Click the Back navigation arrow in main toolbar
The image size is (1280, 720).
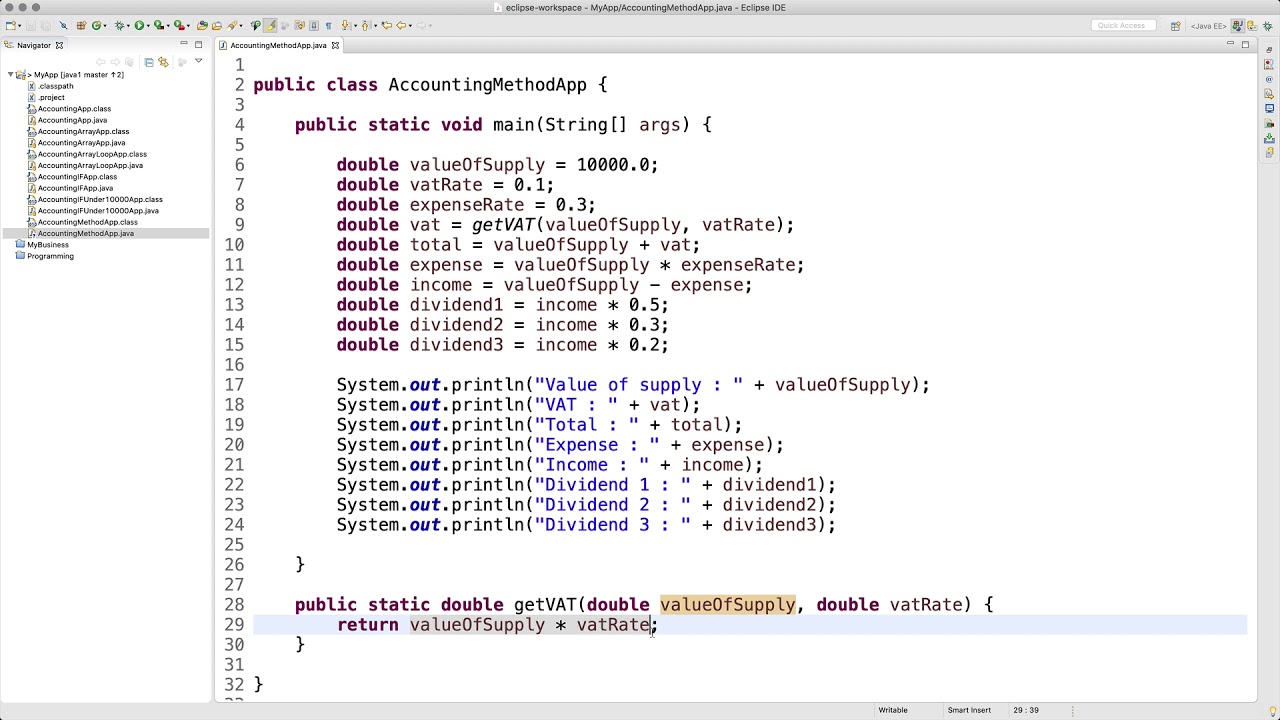point(401,25)
